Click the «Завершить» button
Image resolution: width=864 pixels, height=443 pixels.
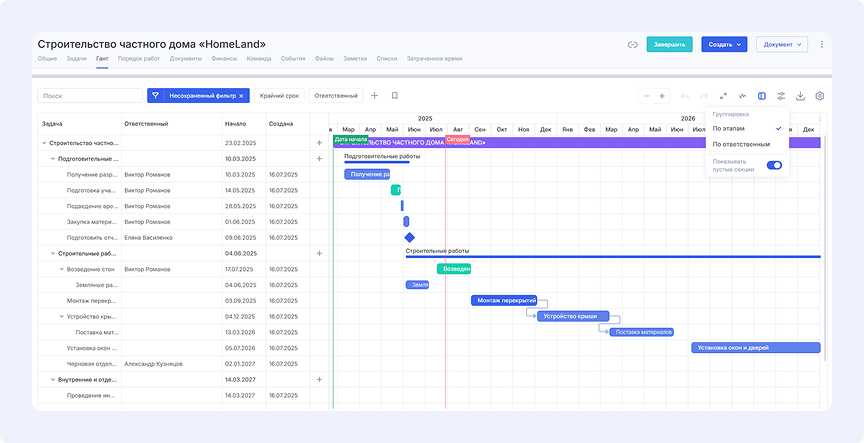click(669, 45)
